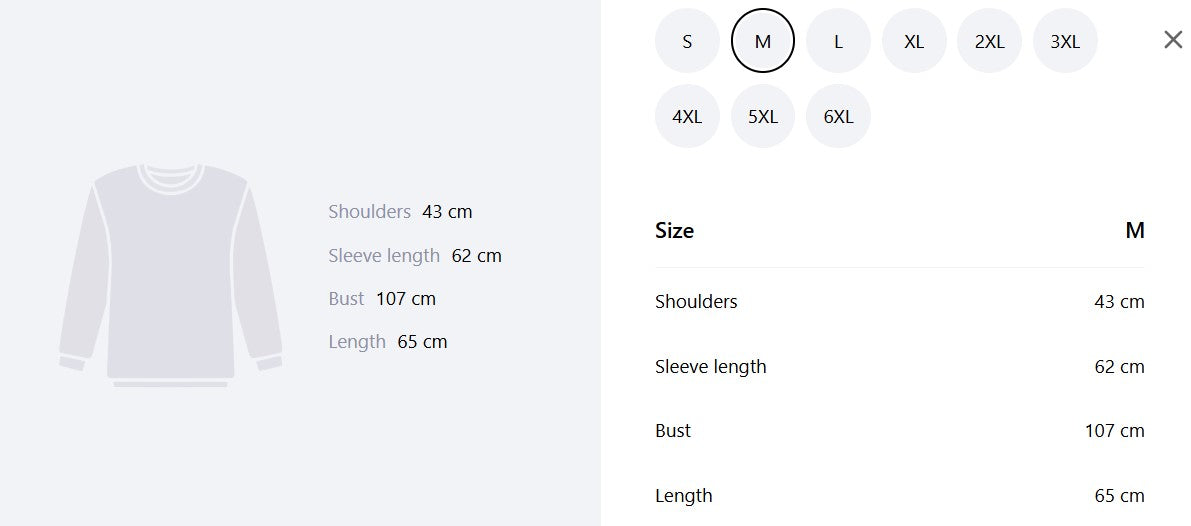Click the Length row in table
This screenshot has height=526, width=1191.
(899, 496)
